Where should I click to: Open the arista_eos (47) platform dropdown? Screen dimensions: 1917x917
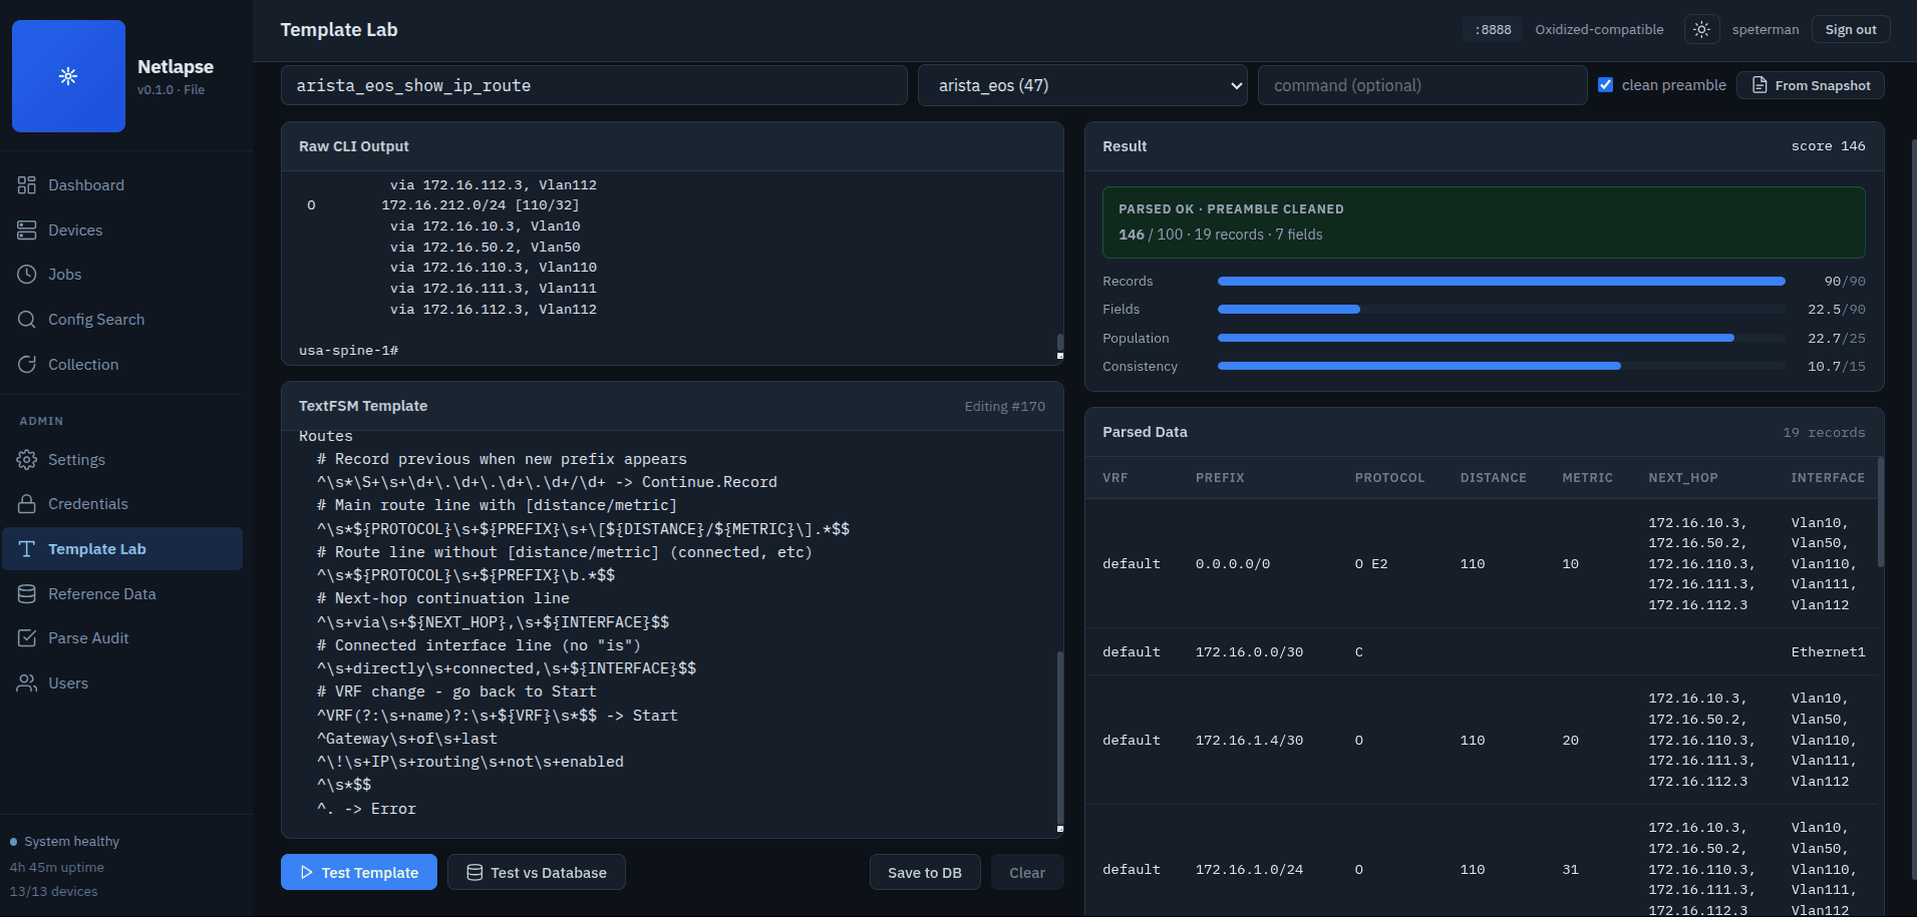coord(1082,86)
